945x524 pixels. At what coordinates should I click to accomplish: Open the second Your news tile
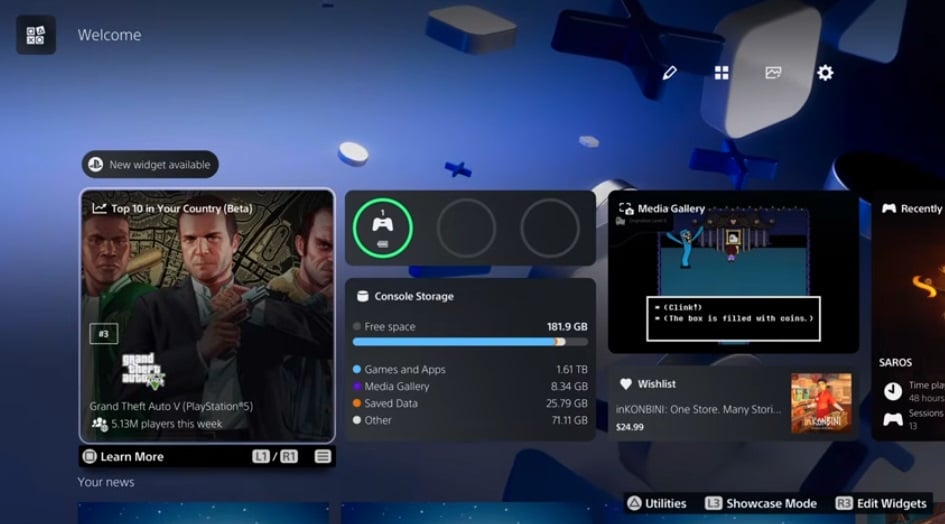click(467, 513)
